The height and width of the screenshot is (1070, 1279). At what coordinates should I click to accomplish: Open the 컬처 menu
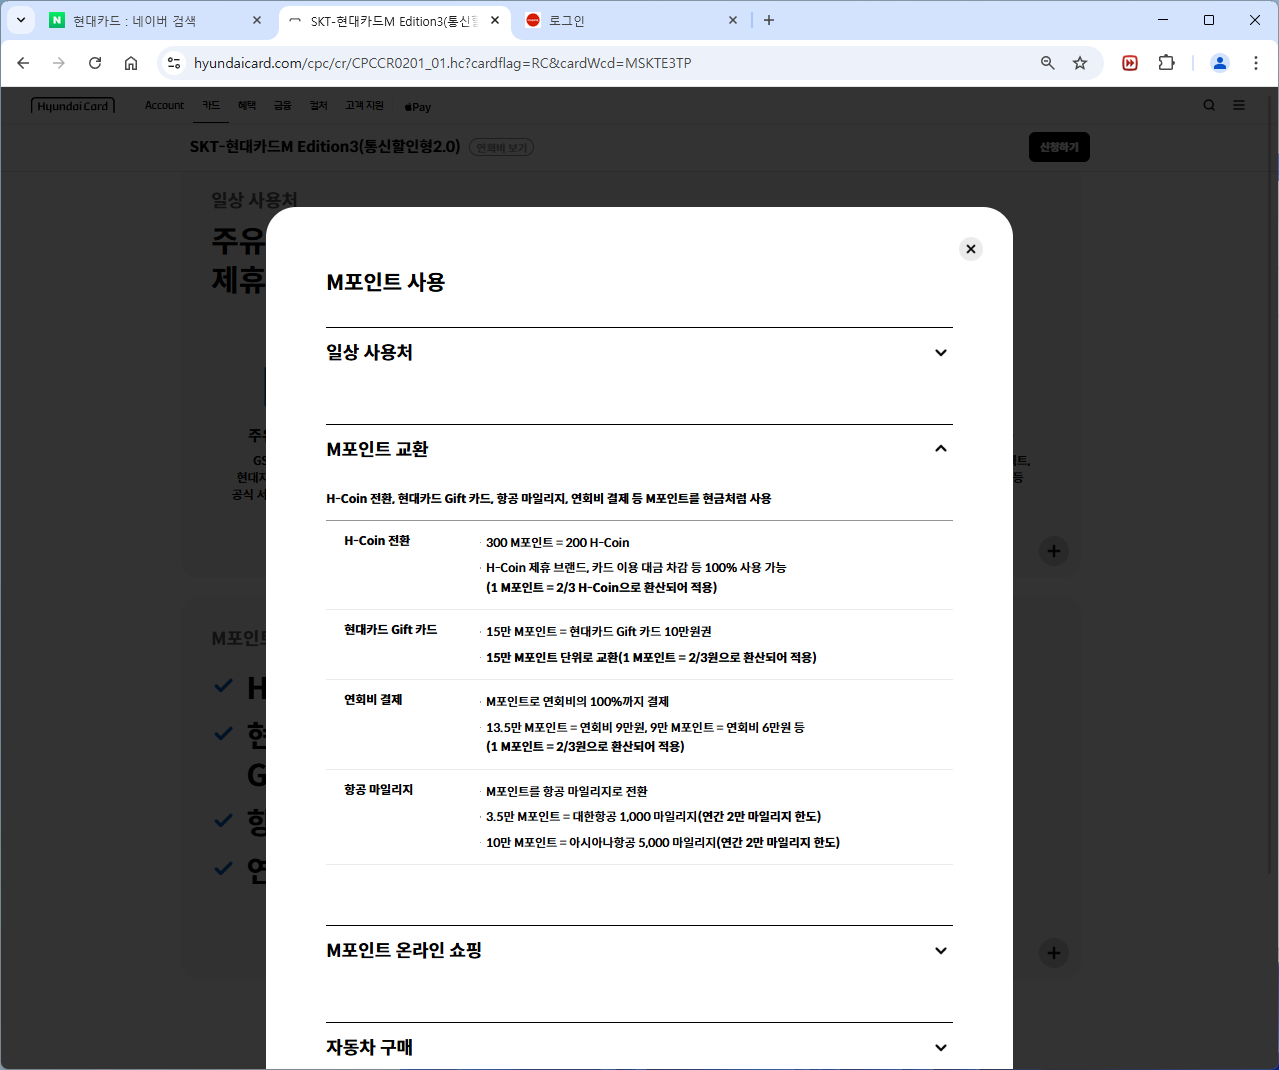319,105
